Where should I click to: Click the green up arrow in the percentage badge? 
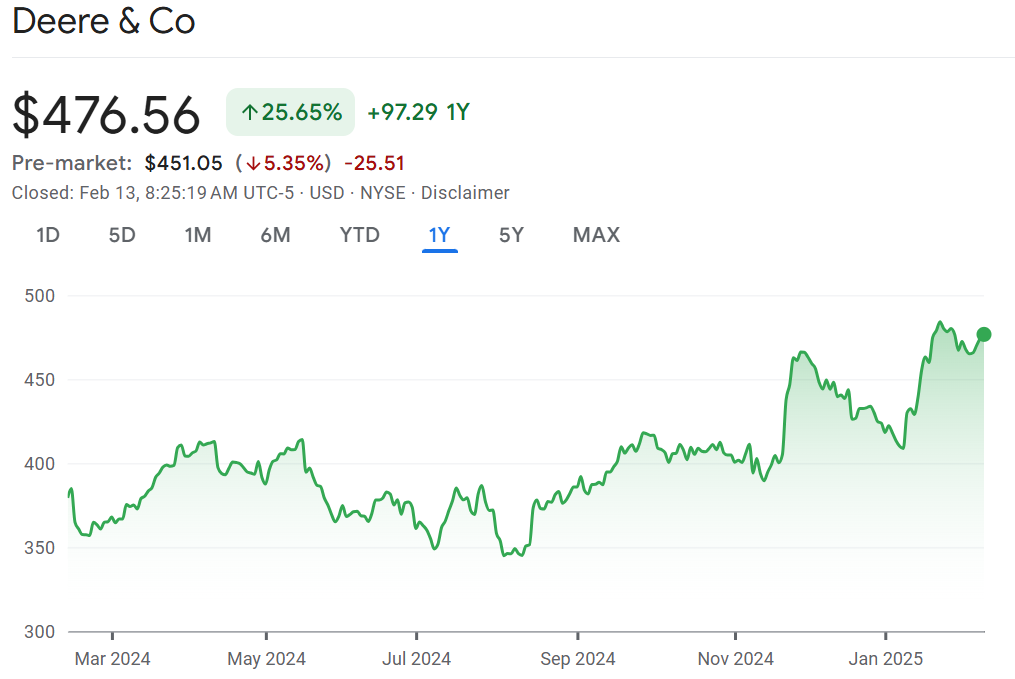(x=250, y=112)
